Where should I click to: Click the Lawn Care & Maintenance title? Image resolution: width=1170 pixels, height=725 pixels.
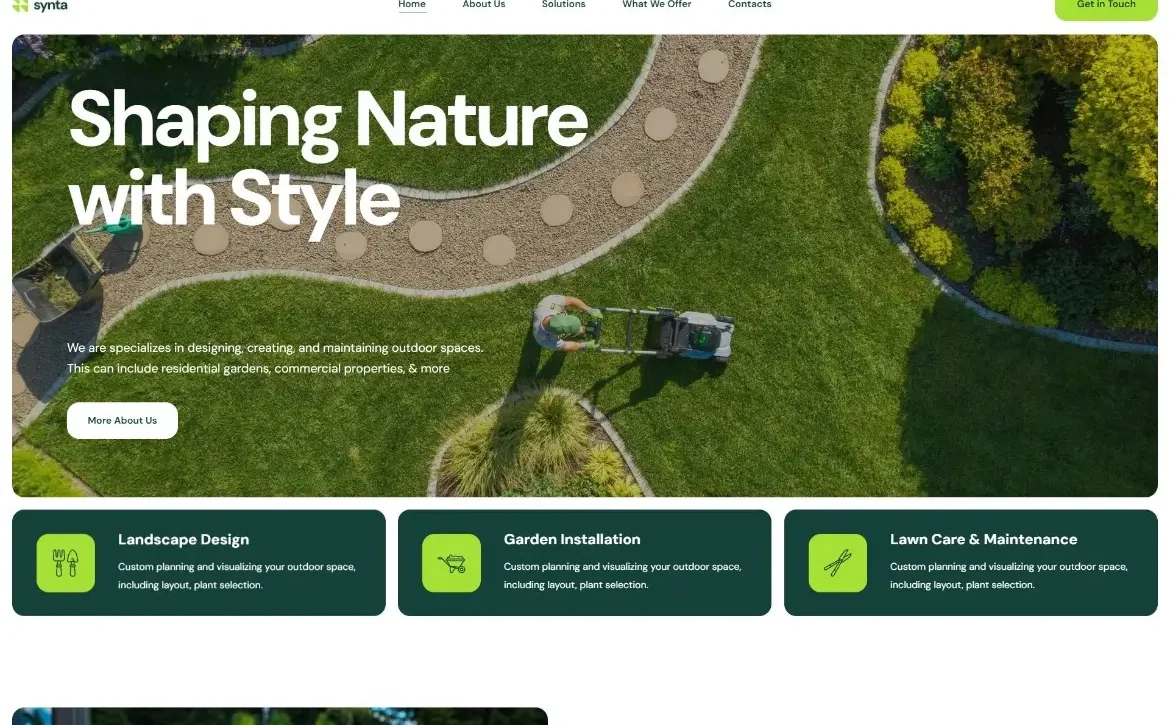tap(983, 539)
